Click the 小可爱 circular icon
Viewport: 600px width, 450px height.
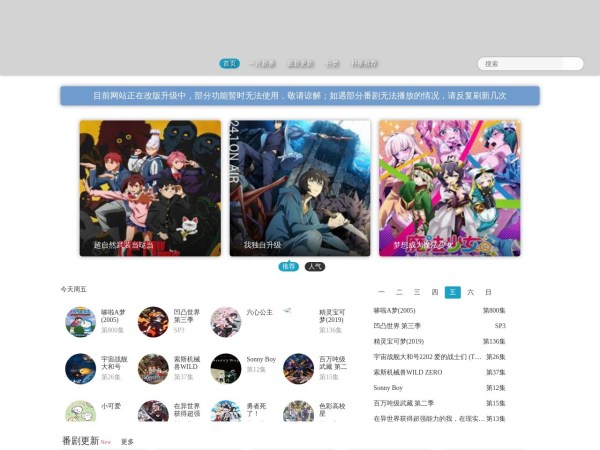point(80,412)
